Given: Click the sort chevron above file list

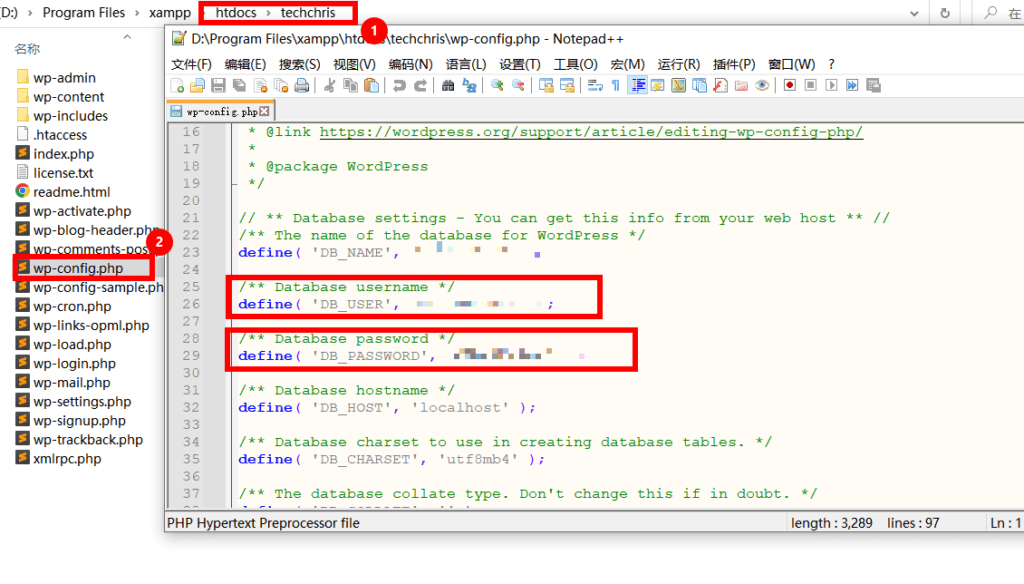Looking at the screenshot, I should [x=127, y=36].
